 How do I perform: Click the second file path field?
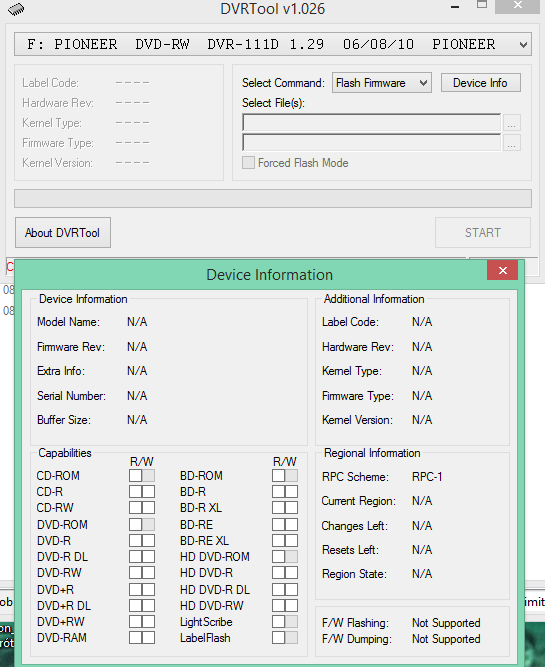(371, 143)
